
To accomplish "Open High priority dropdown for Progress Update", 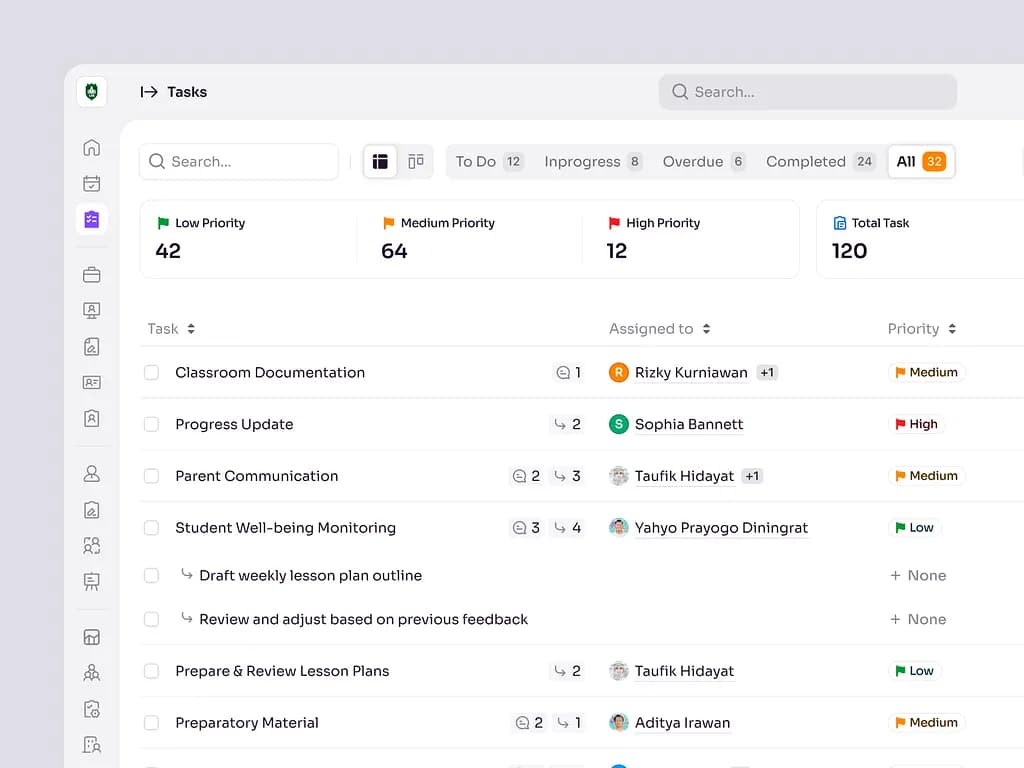I will click(916, 424).
